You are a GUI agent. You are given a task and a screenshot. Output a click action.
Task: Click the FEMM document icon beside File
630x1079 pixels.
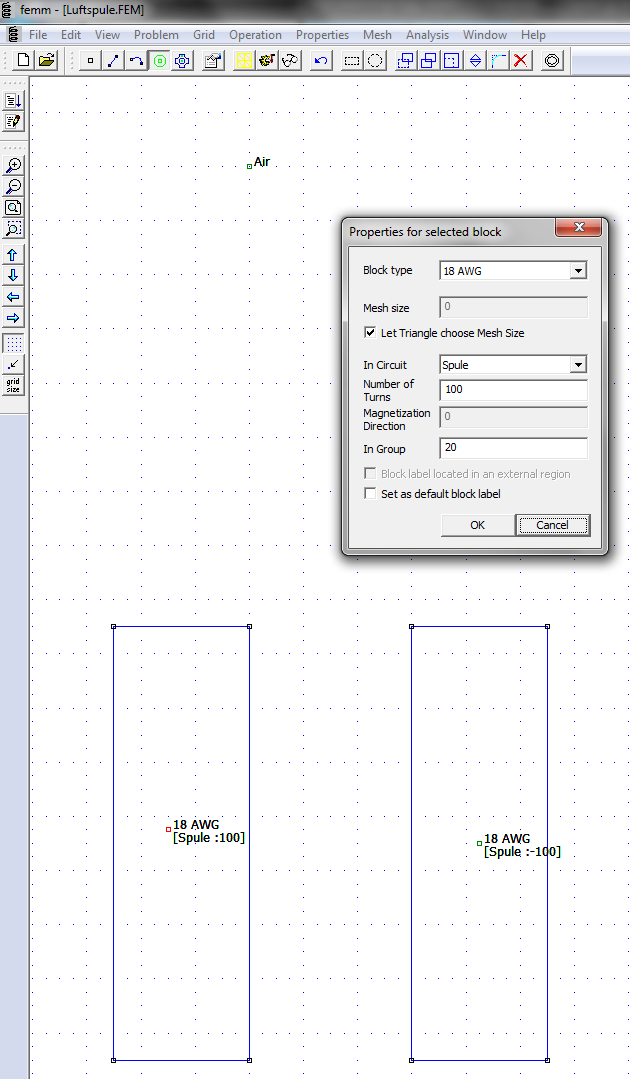14,34
